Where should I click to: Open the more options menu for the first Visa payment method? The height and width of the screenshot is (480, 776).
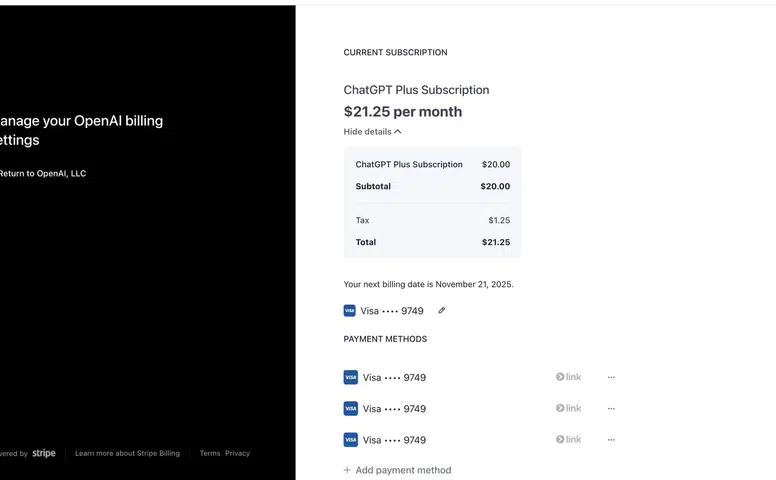611,377
